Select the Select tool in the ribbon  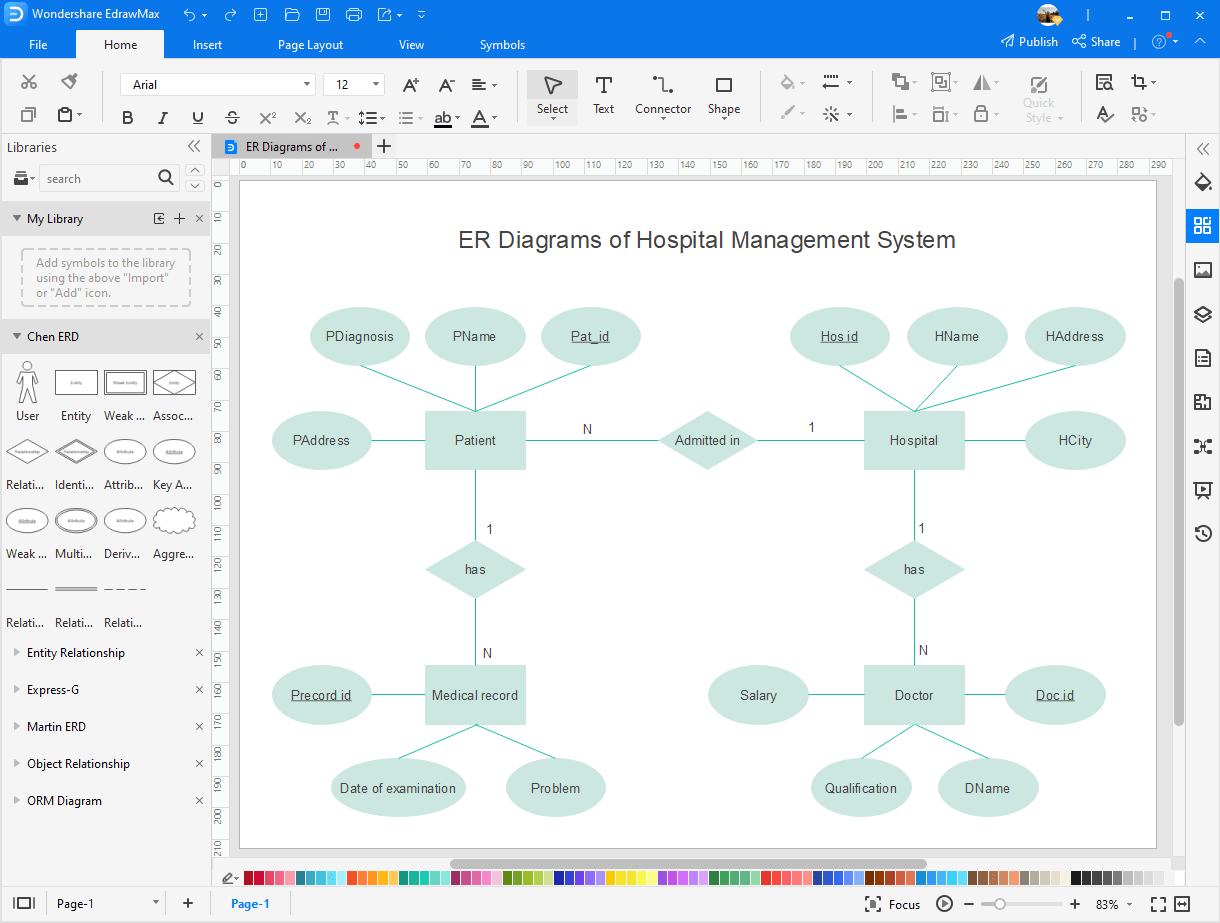coord(552,95)
